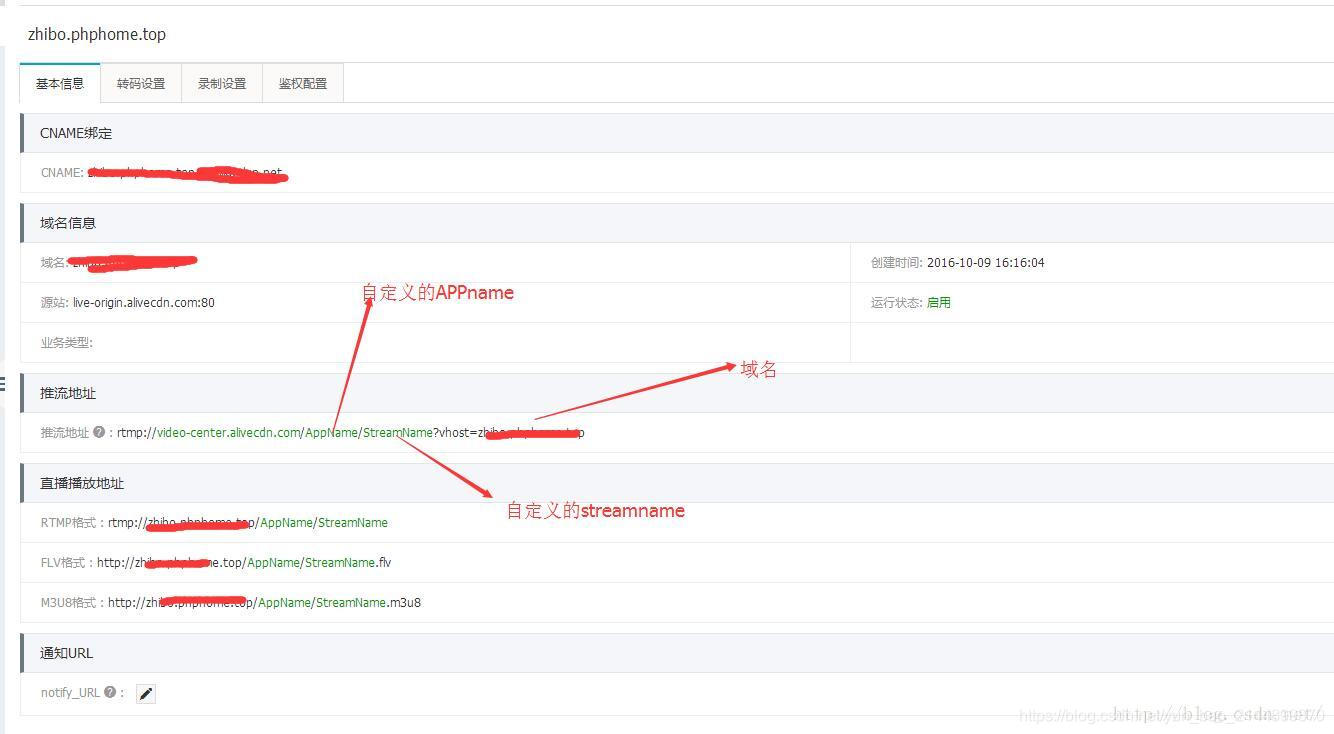
Task: Click the creation time 2016-10-09 16:16:04
Action: click(x=986, y=263)
